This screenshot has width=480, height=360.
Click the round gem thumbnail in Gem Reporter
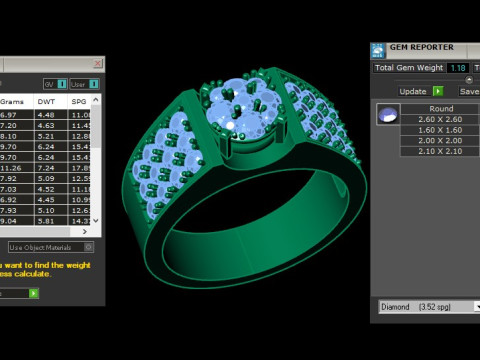click(388, 114)
